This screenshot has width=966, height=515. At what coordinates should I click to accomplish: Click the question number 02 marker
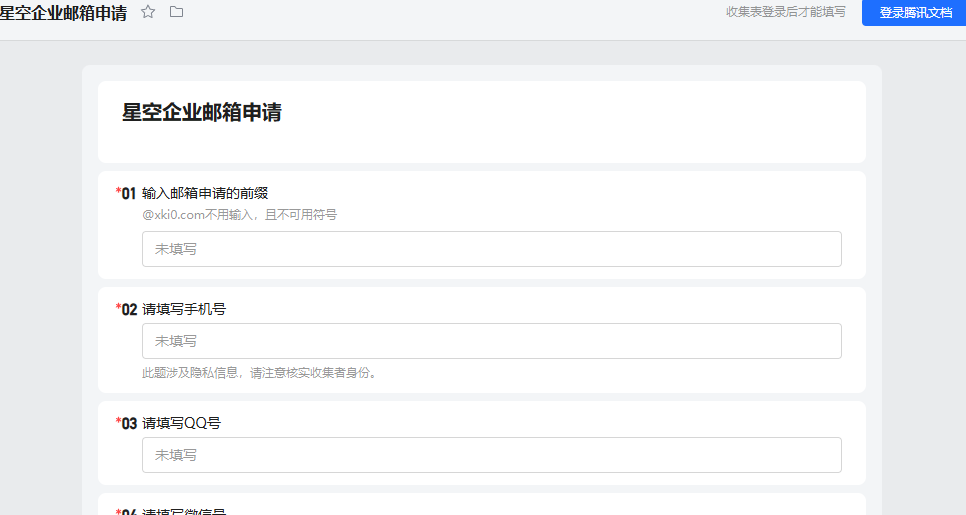[x=128, y=309]
